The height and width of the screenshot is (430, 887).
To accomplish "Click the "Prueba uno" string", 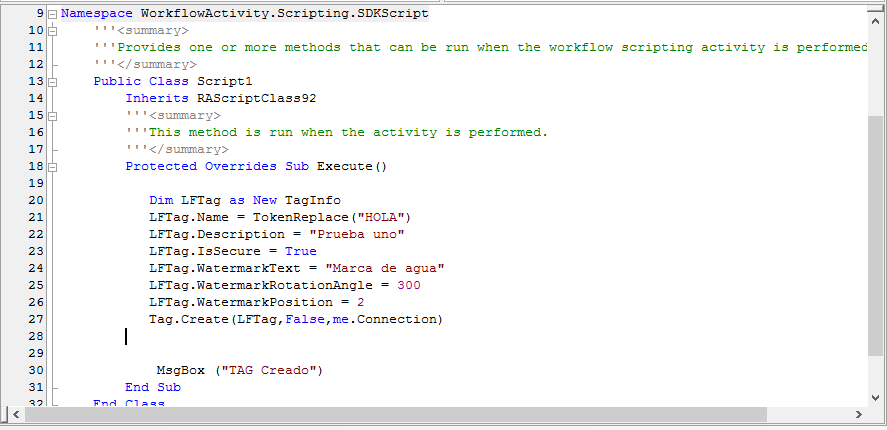I will [357, 234].
